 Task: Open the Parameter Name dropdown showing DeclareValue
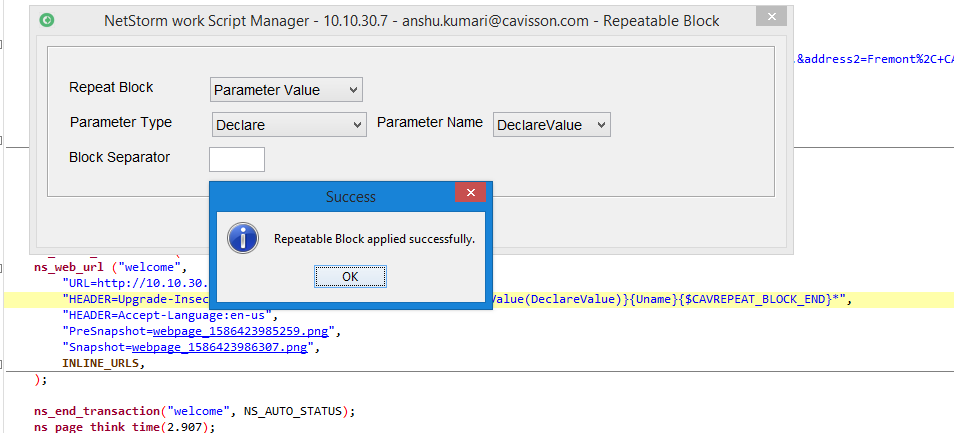[551, 125]
